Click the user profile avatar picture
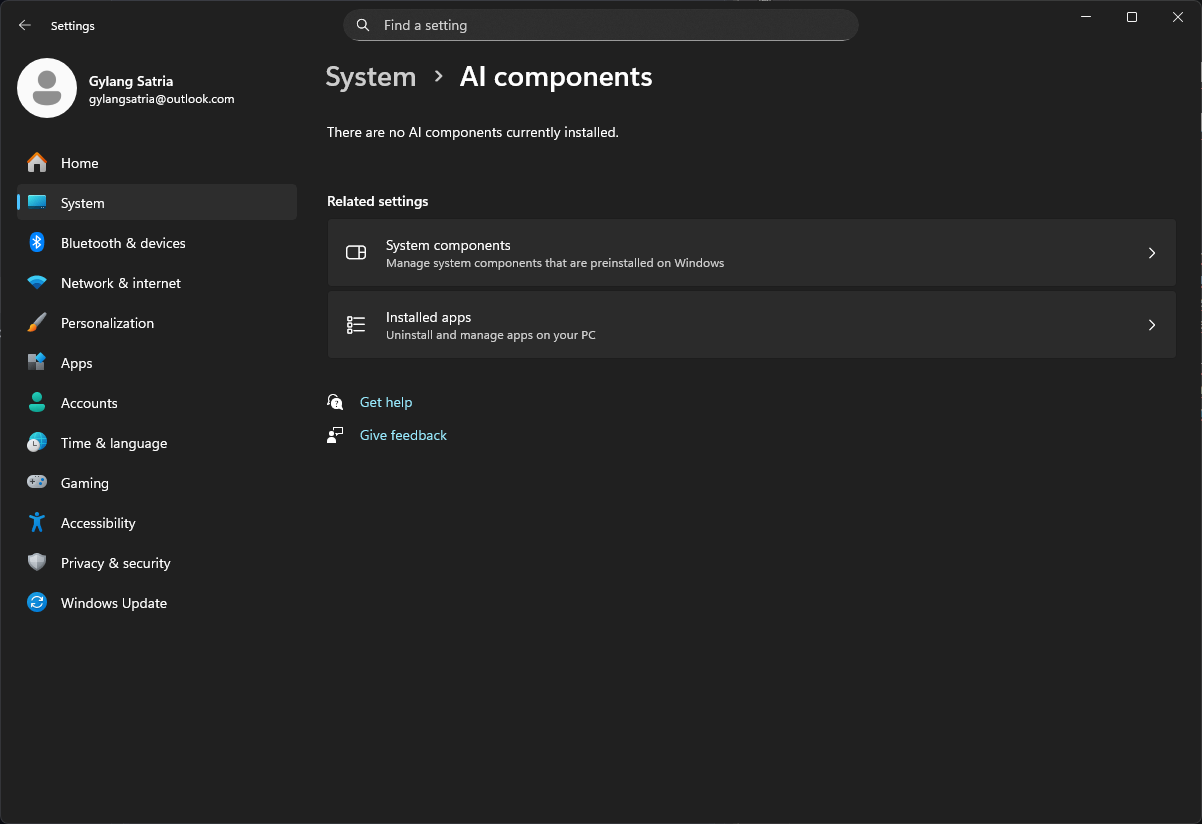Screen dimensions: 1202x824 (x=47, y=88)
